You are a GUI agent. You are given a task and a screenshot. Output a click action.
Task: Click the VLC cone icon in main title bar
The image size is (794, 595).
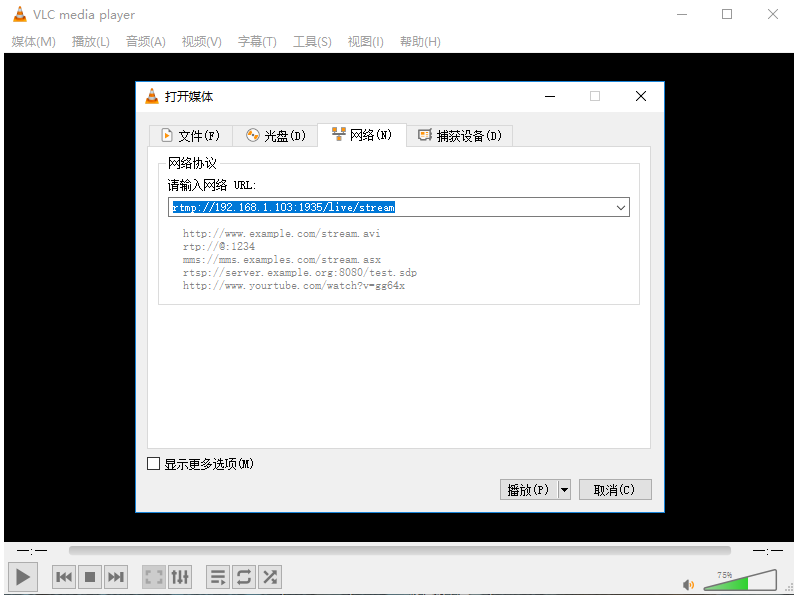pos(20,14)
